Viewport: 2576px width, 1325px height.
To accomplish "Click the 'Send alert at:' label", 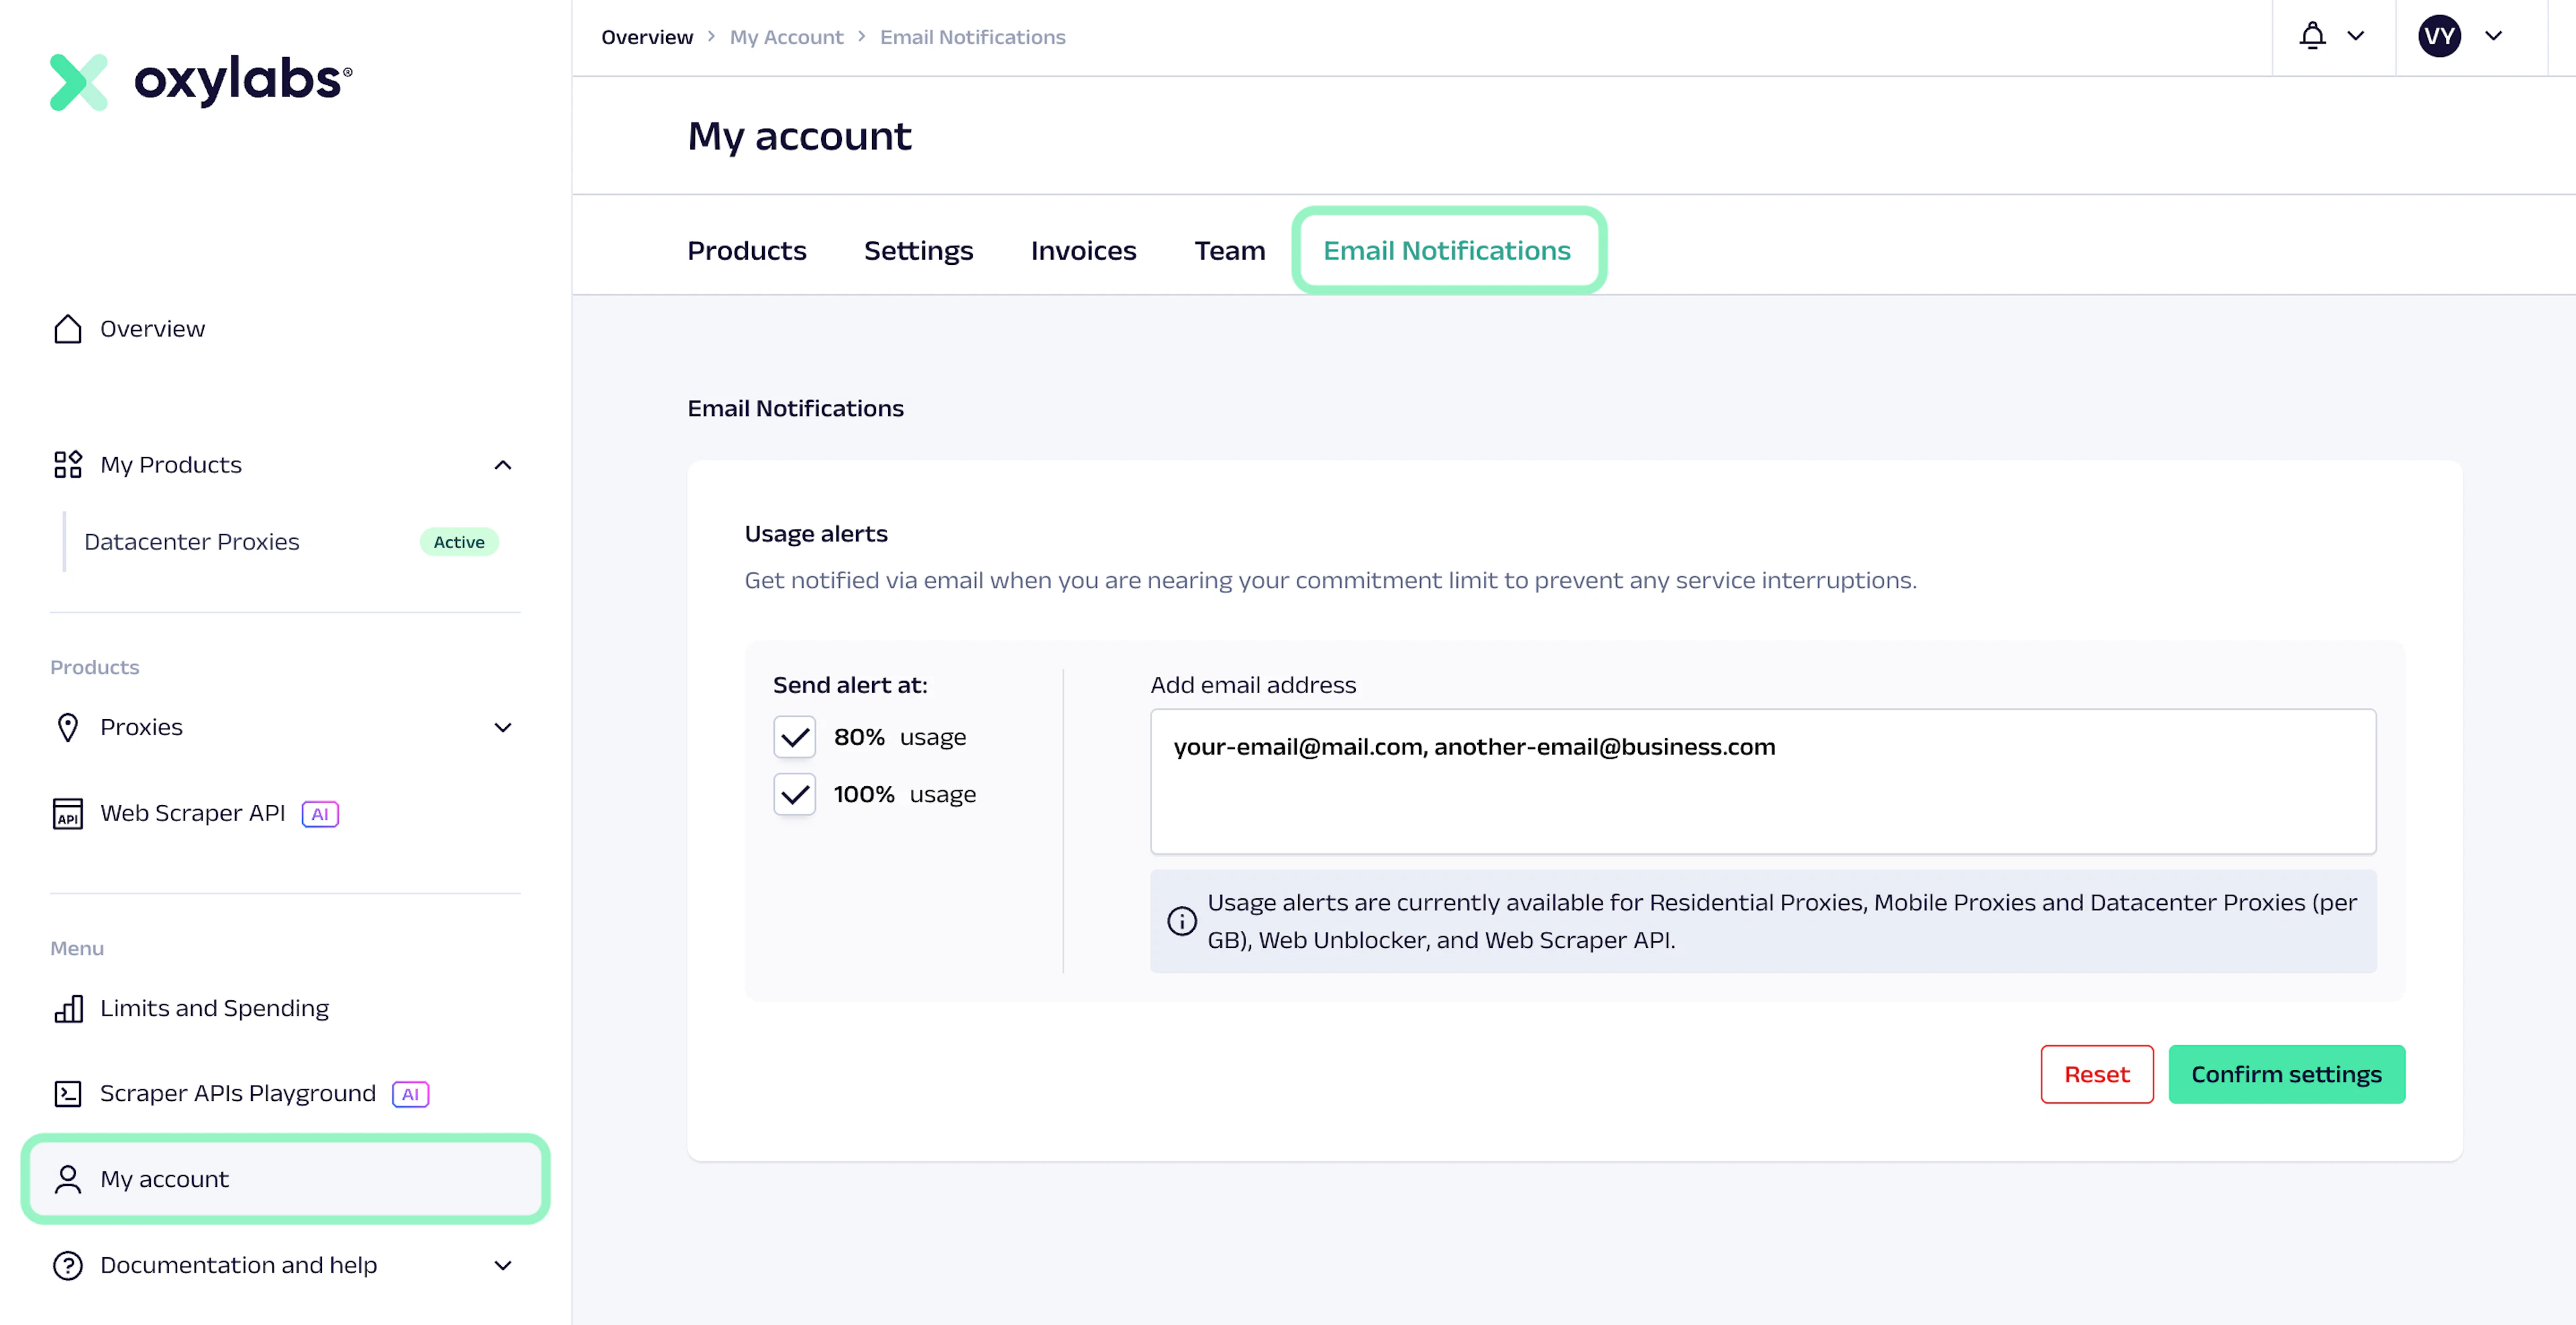I will pos(850,685).
